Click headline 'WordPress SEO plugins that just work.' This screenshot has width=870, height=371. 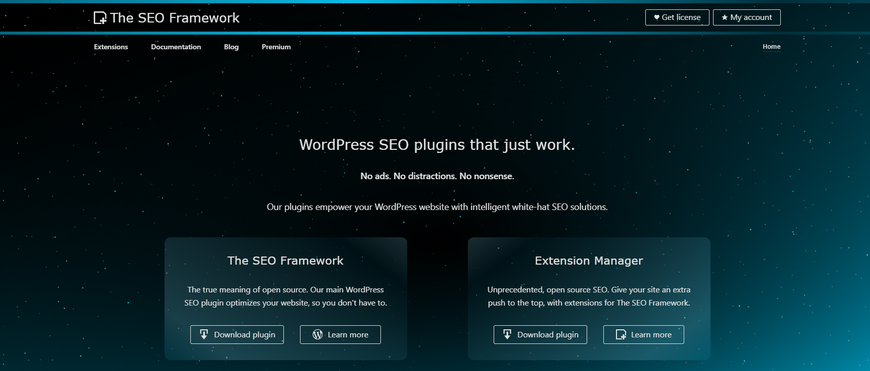pyautogui.click(x=437, y=145)
